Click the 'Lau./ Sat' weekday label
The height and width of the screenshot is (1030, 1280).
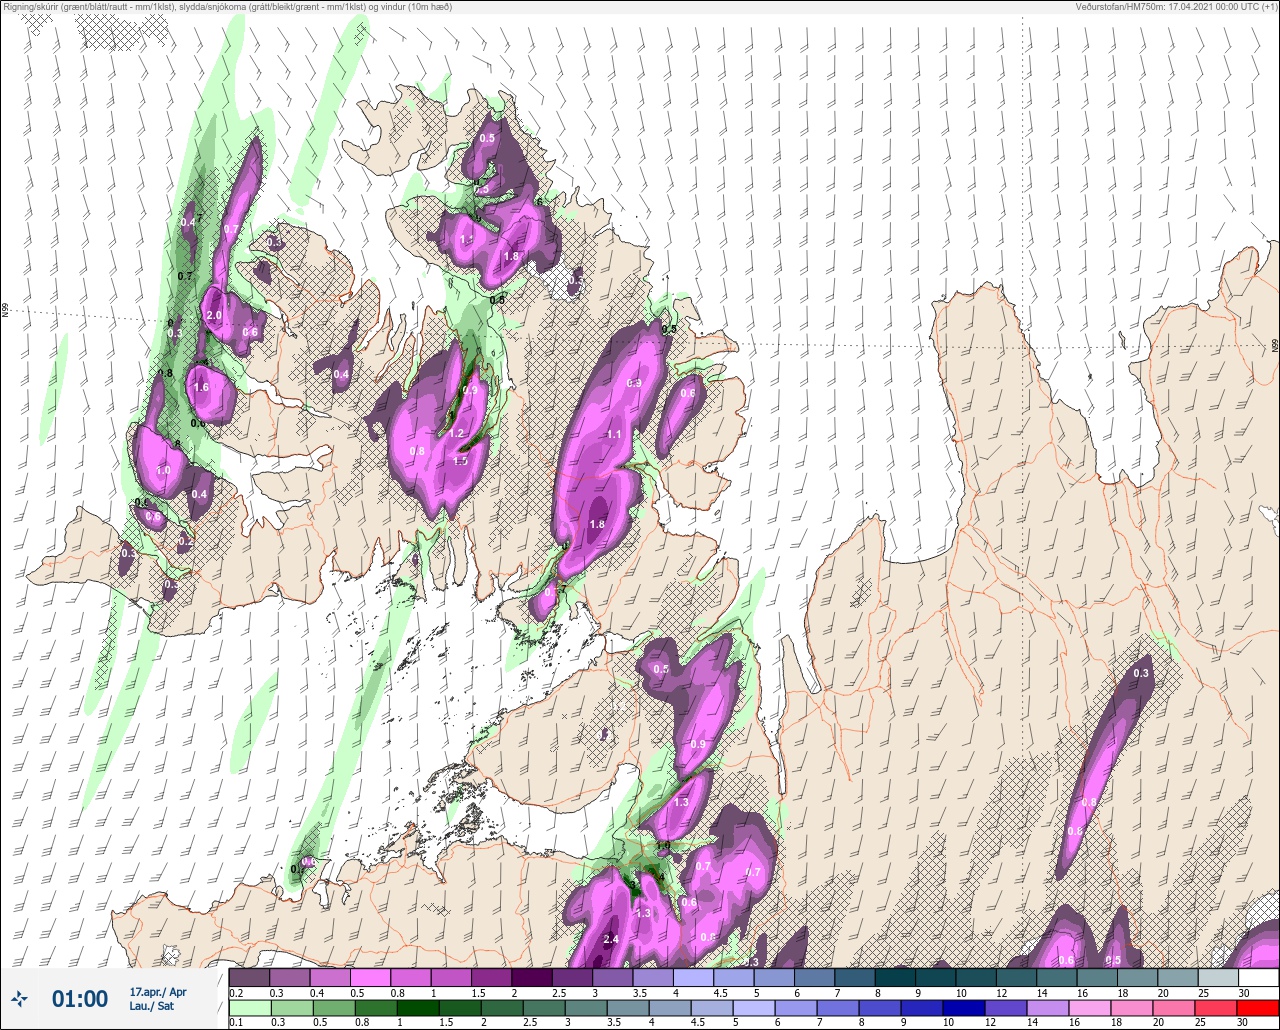pyautogui.click(x=151, y=1006)
